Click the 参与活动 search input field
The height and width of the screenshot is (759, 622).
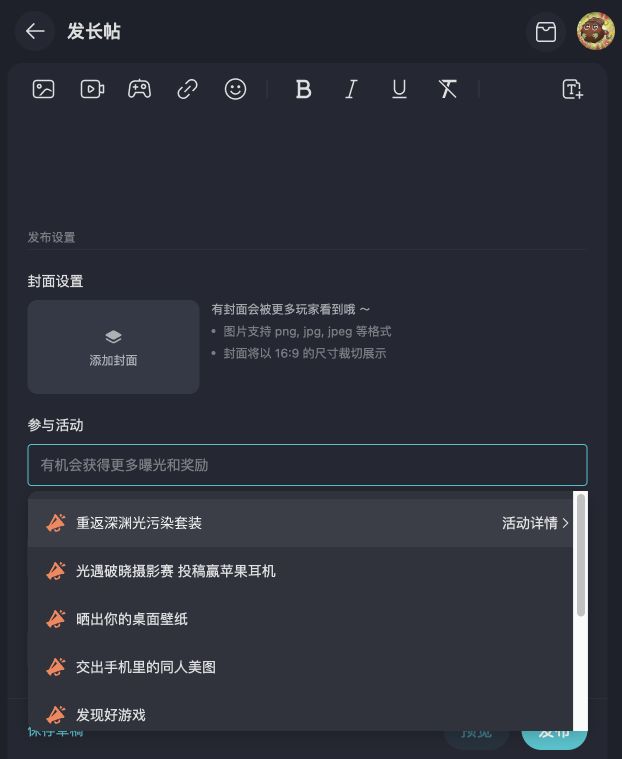pos(307,465)
